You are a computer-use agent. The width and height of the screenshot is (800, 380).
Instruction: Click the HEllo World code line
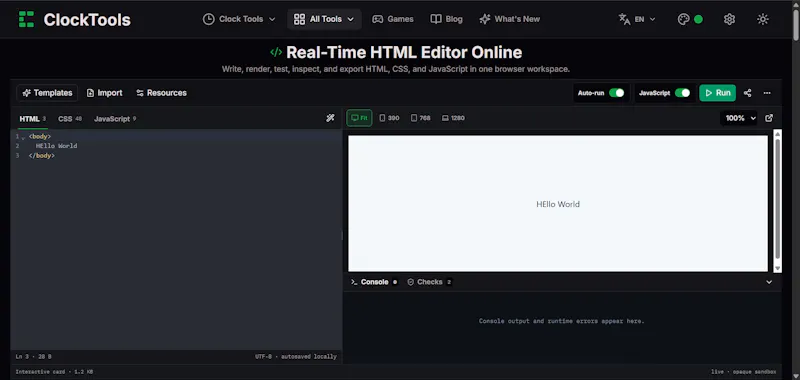57,146
